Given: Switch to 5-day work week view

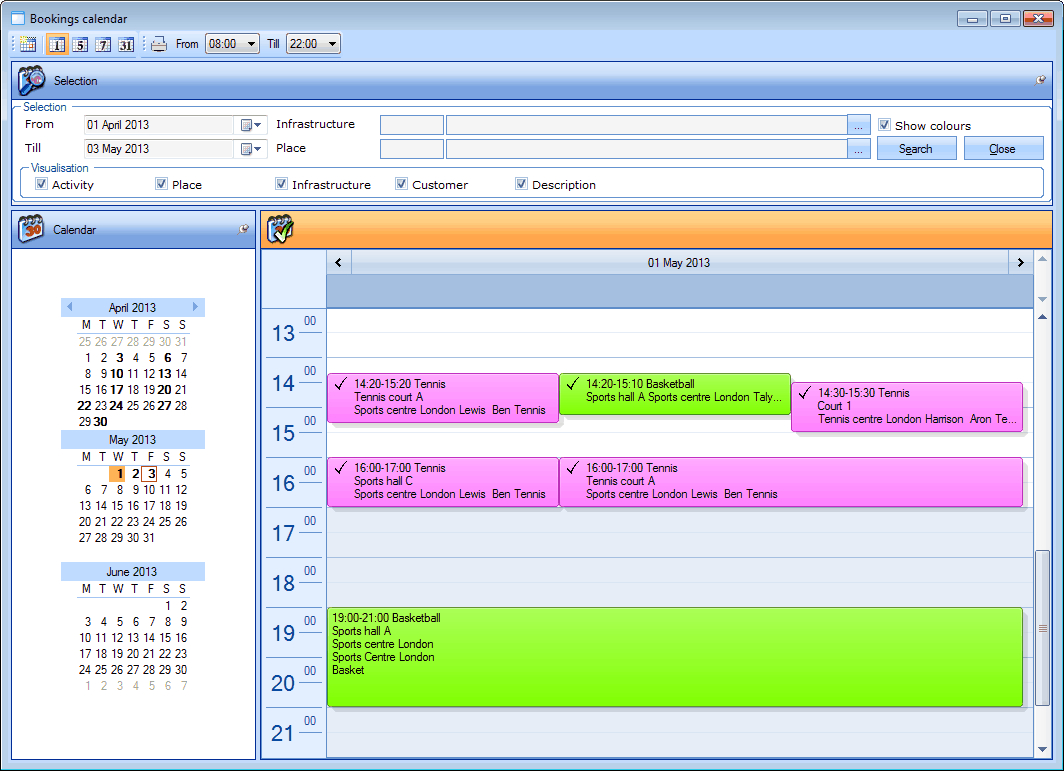Looking at the screenshot, I should 80,44.
